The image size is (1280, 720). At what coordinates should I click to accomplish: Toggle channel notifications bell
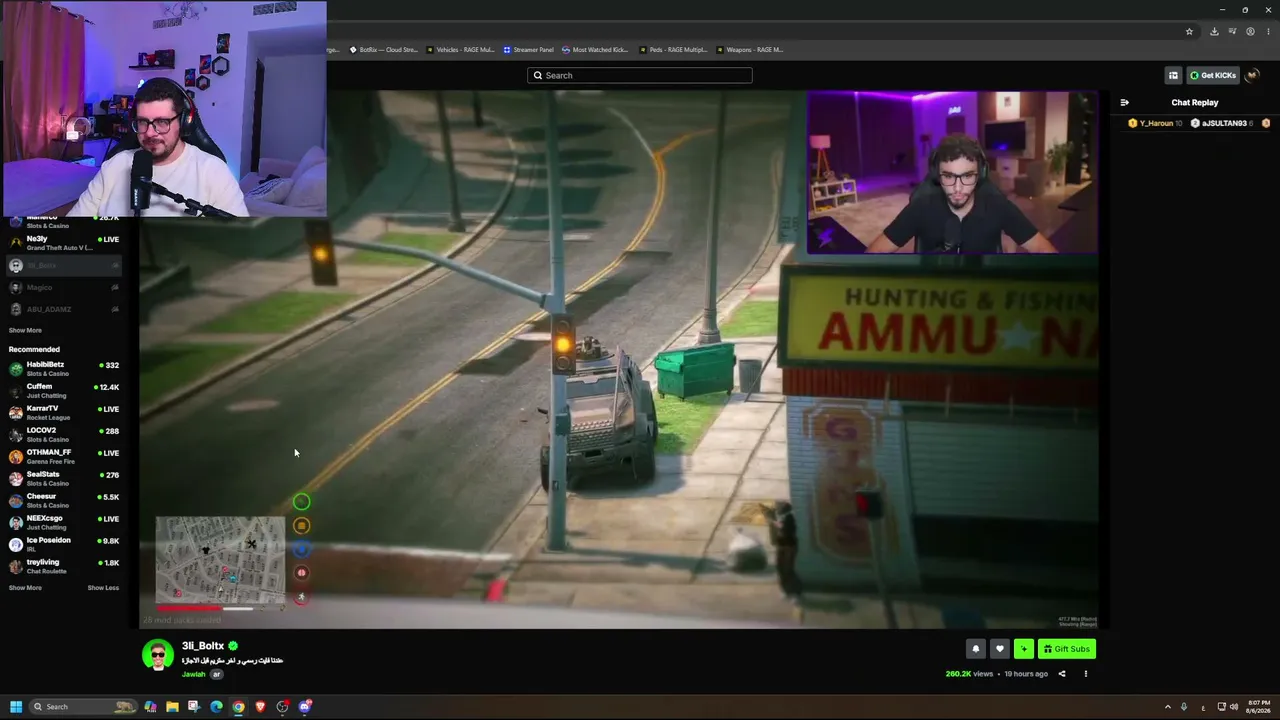tap(976, 649)
